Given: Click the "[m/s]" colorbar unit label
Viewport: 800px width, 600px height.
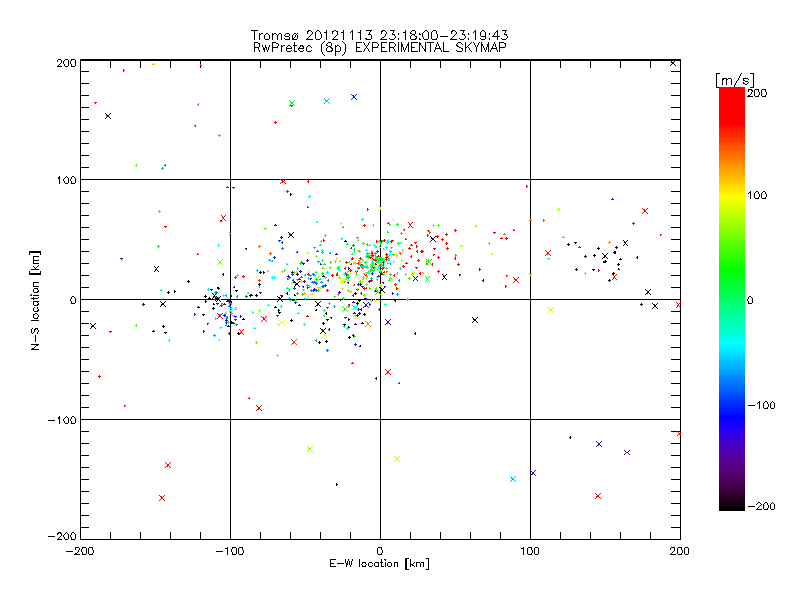Looking at the screenshot, I should click(735, 80).
